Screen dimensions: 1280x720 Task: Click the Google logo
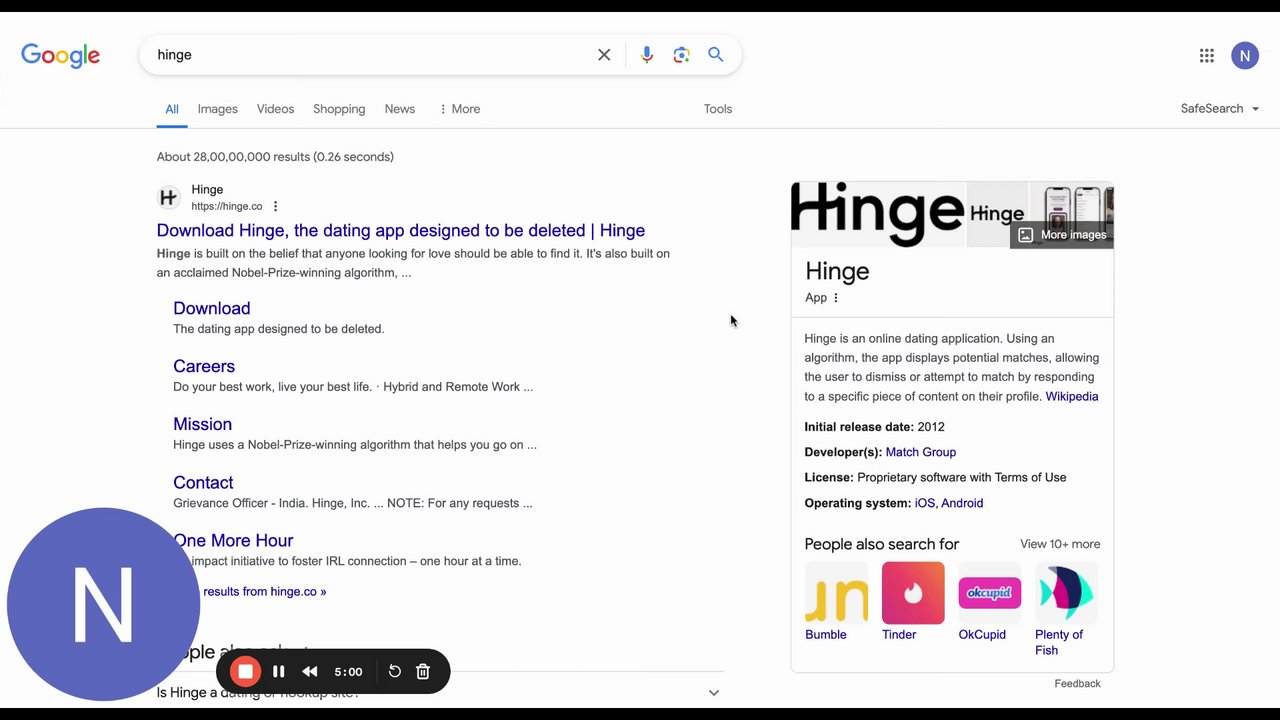[60, 55]
